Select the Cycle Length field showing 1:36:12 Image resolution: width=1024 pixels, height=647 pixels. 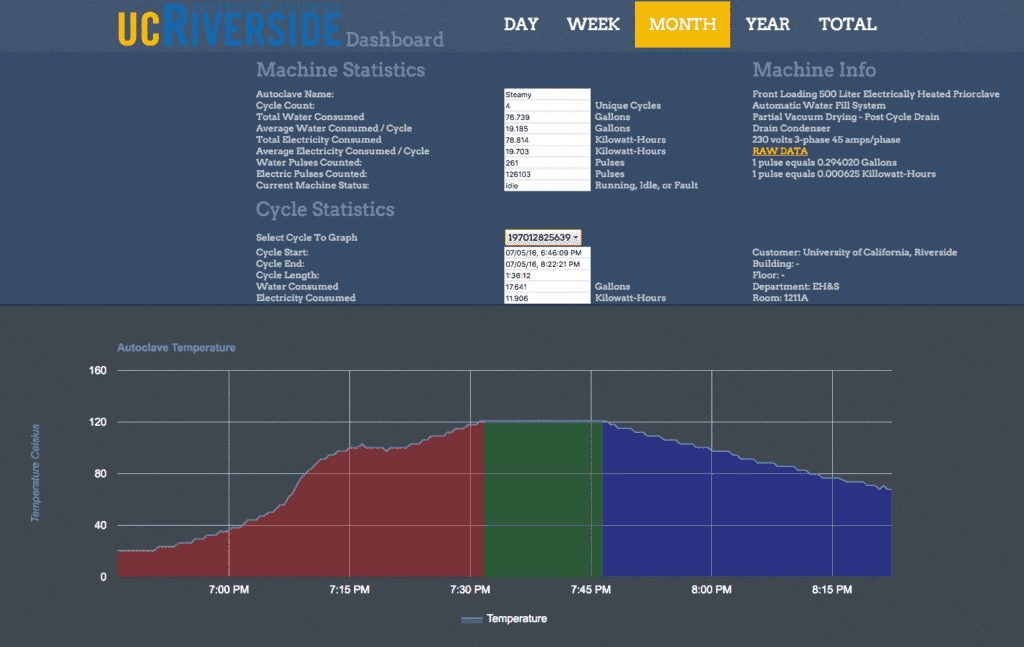(547, 275)
